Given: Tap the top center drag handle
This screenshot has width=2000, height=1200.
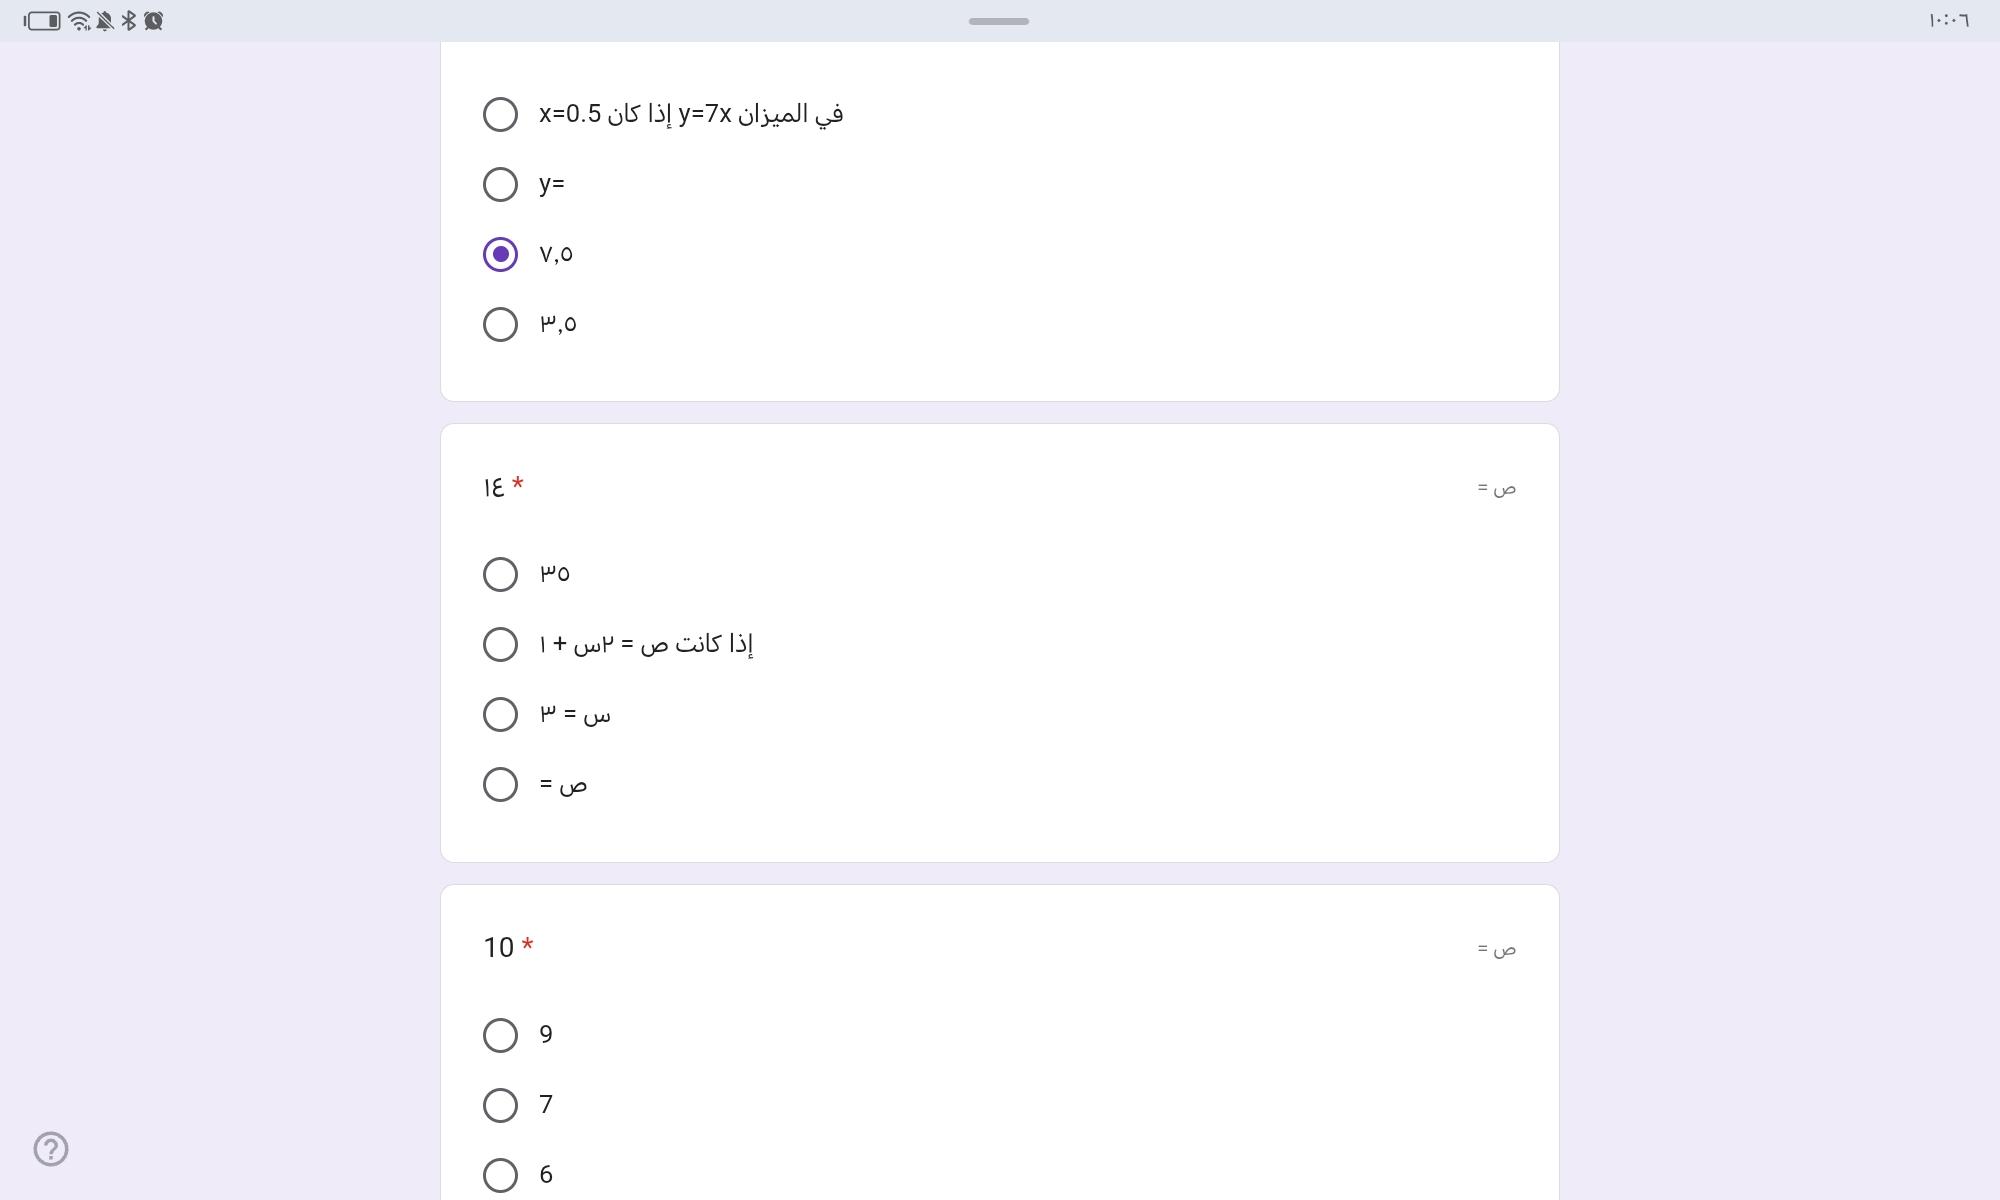Looking at the screenshot, I should (x=998, y=21).
